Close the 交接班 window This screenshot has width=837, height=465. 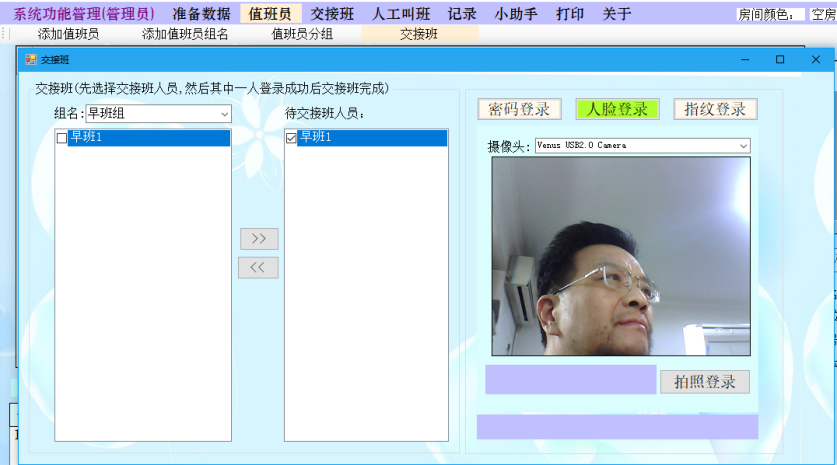tap(816, 59)
